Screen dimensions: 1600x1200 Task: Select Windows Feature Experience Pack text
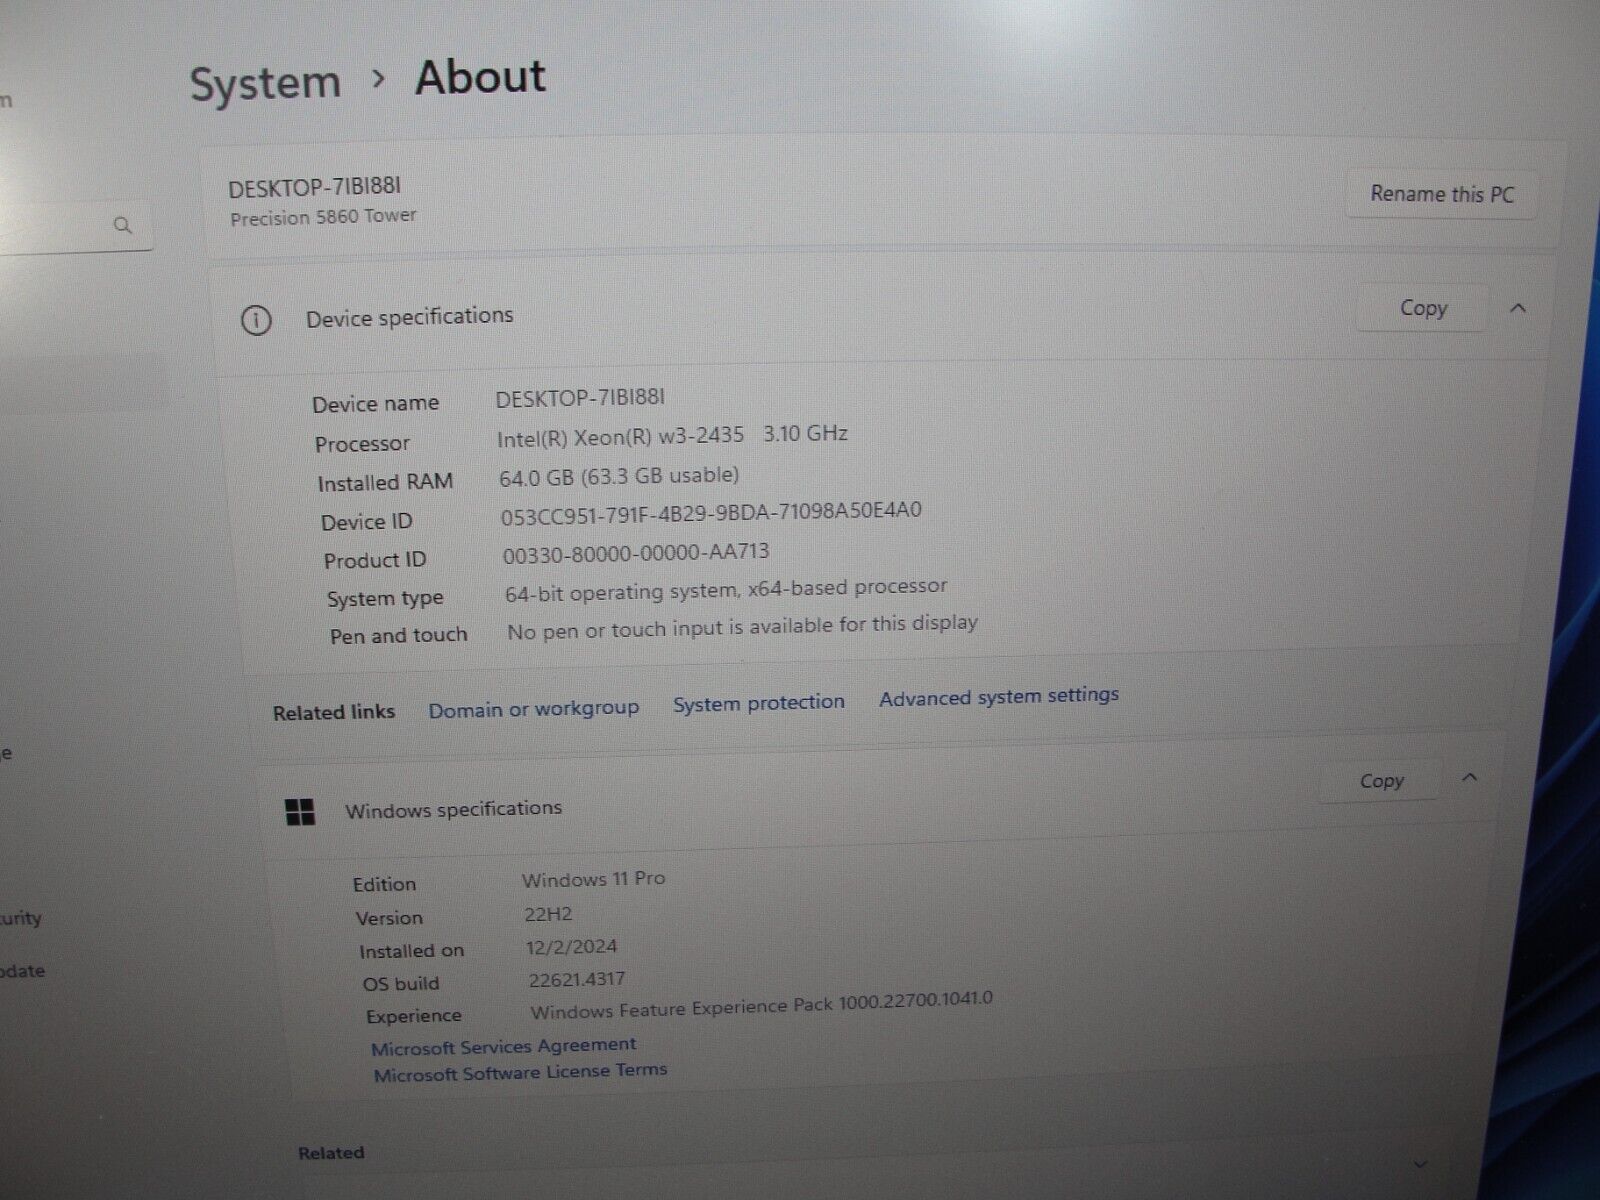pyautogui.click(x=761, y=1005)
